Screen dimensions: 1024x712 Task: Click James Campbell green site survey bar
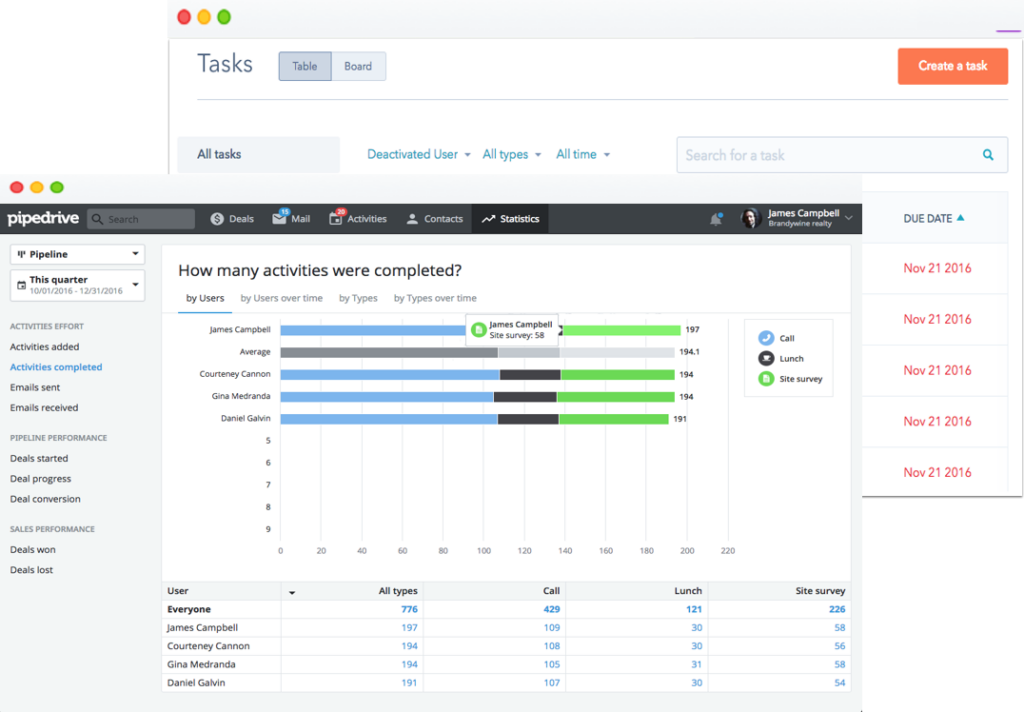click(621, 330)
